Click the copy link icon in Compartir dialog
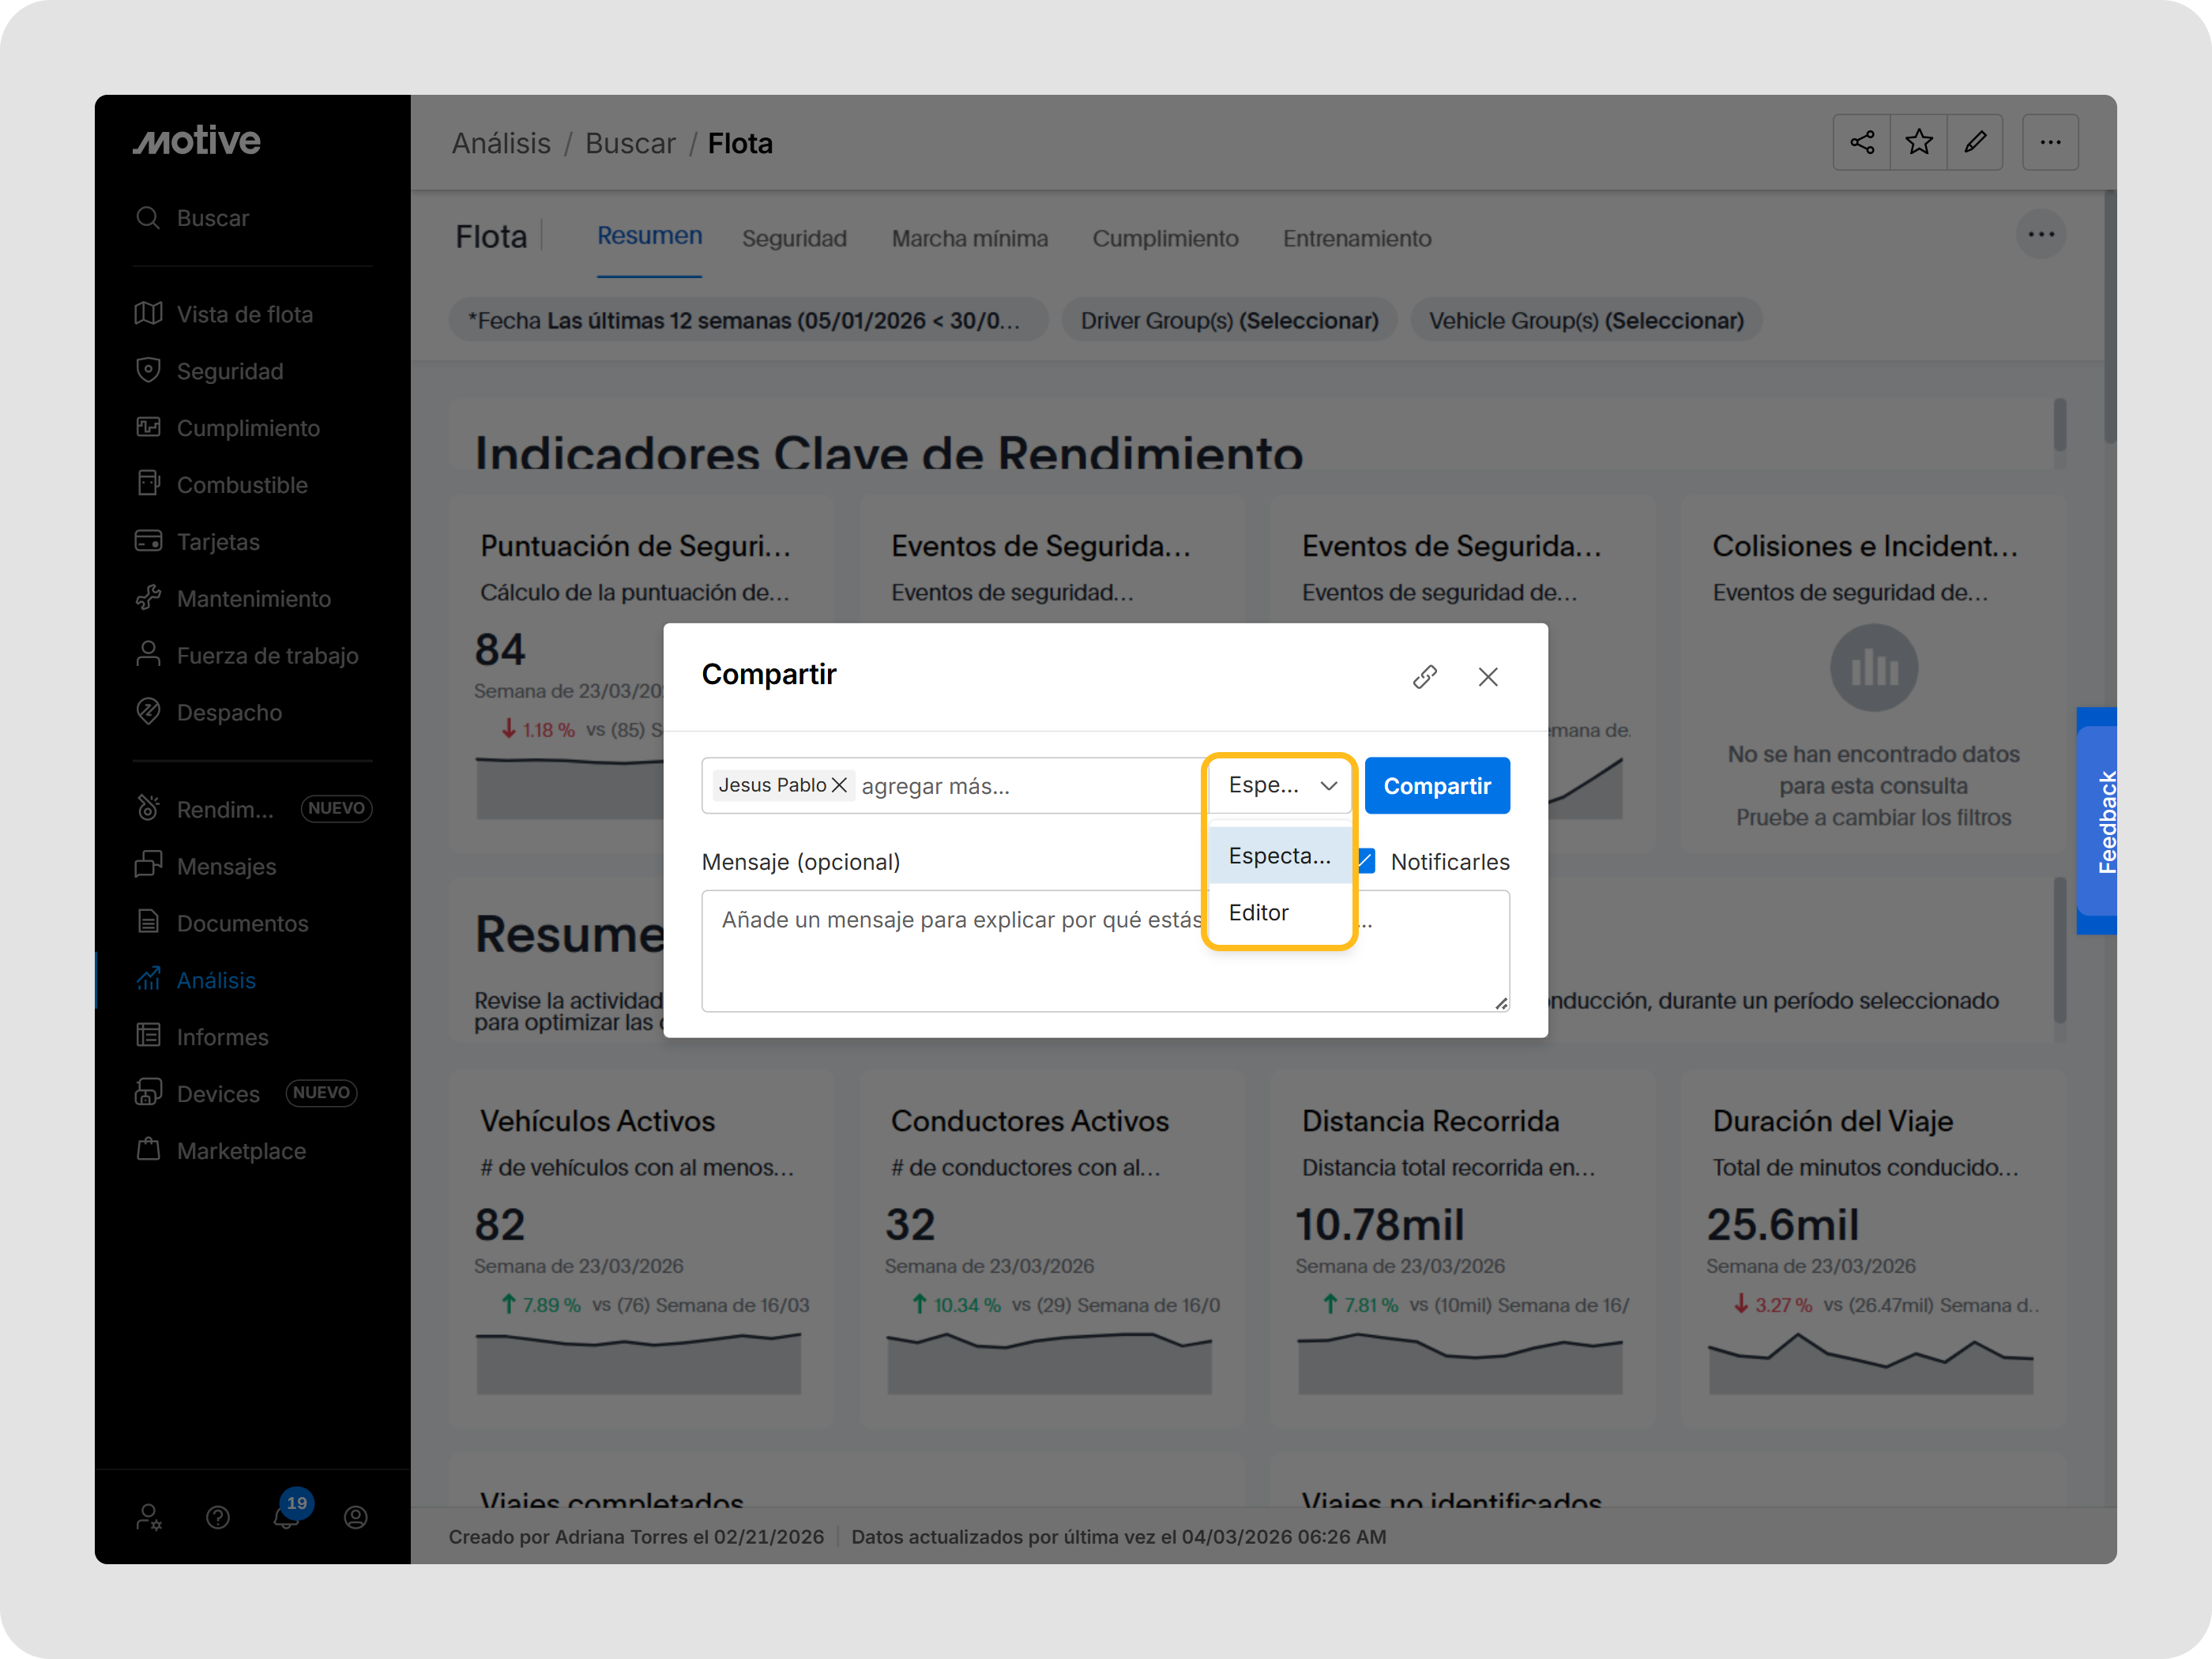2212x1659 pixels. point(1424,677)
